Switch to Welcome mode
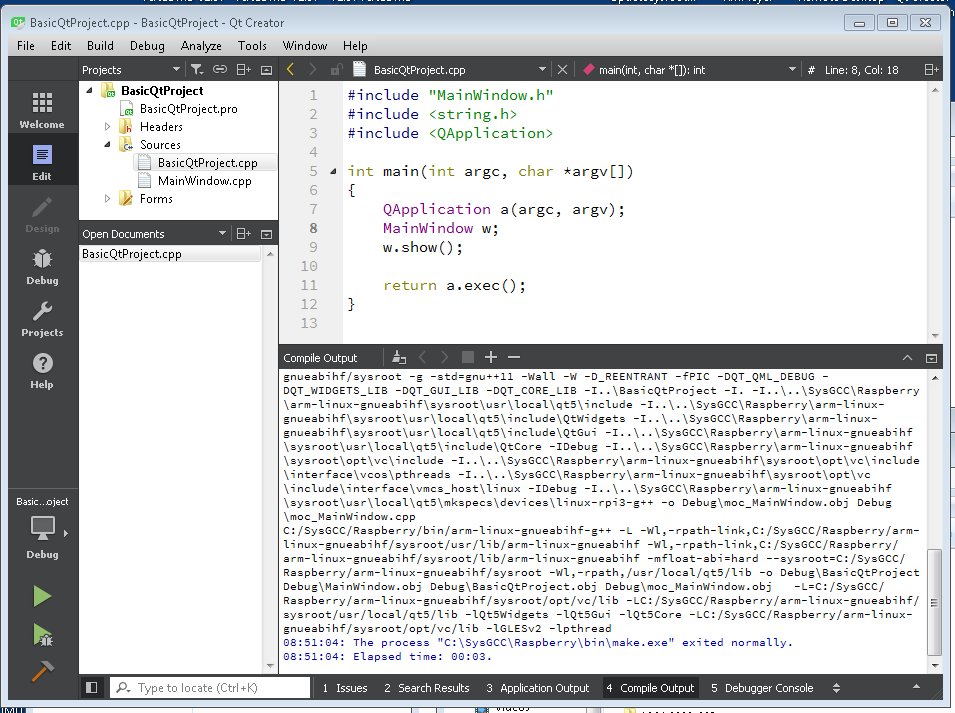The width and height of the screenshot is (955, 713). point(42,110)
